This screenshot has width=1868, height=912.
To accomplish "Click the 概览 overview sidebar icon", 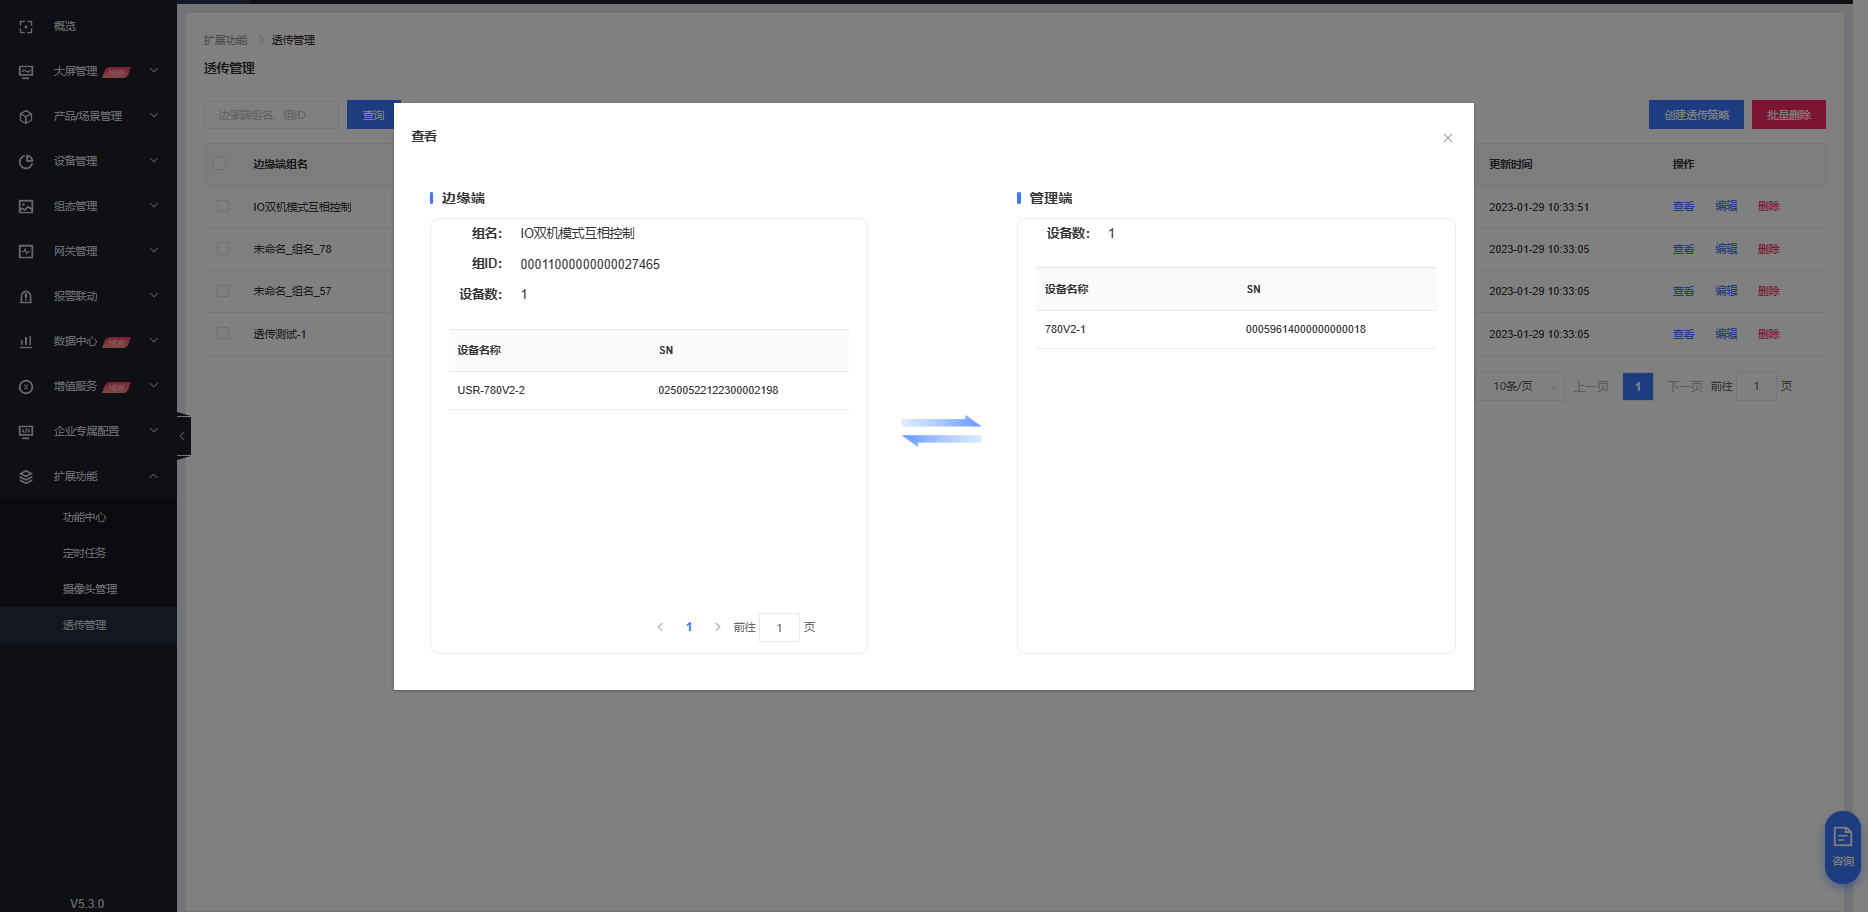I will point(26,27).
